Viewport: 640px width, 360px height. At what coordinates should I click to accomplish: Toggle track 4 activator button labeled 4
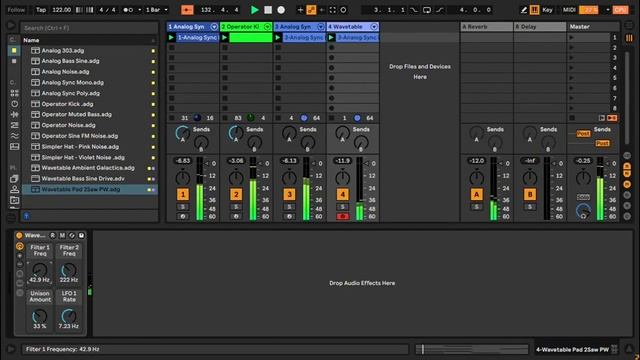click(x=342, y=194)
